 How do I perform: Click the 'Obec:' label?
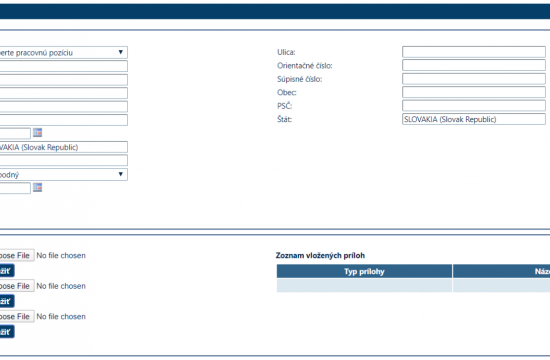pyautogui.click(x=287, y=93)
